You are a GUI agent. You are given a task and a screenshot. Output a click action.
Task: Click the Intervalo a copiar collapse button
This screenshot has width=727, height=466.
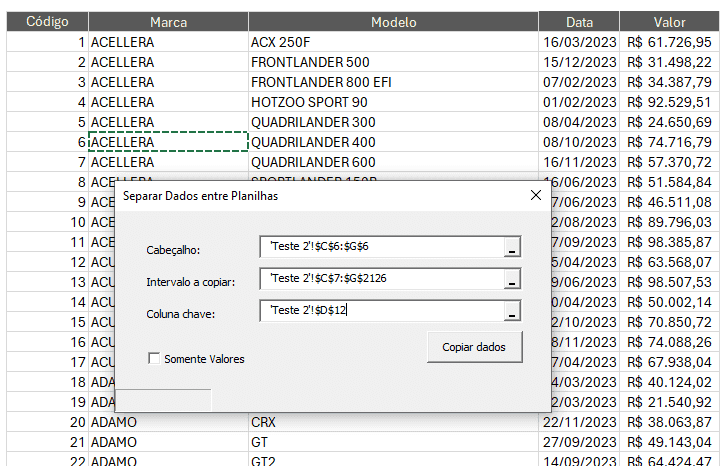(512, 281)
